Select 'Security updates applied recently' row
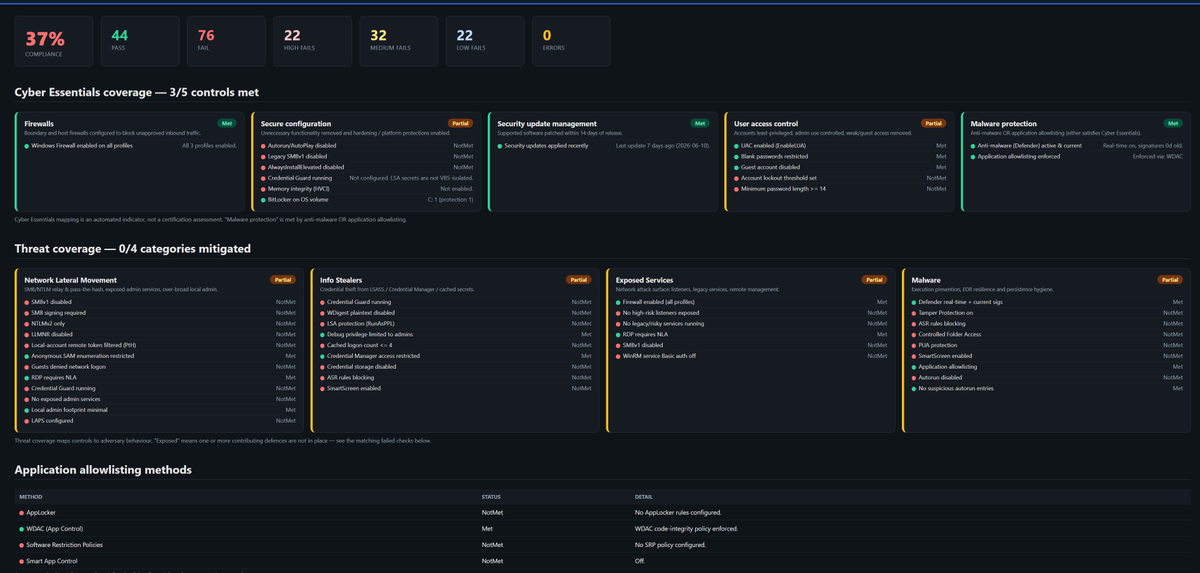This screenshot has width=1200, height=573. tap(604, 145)
